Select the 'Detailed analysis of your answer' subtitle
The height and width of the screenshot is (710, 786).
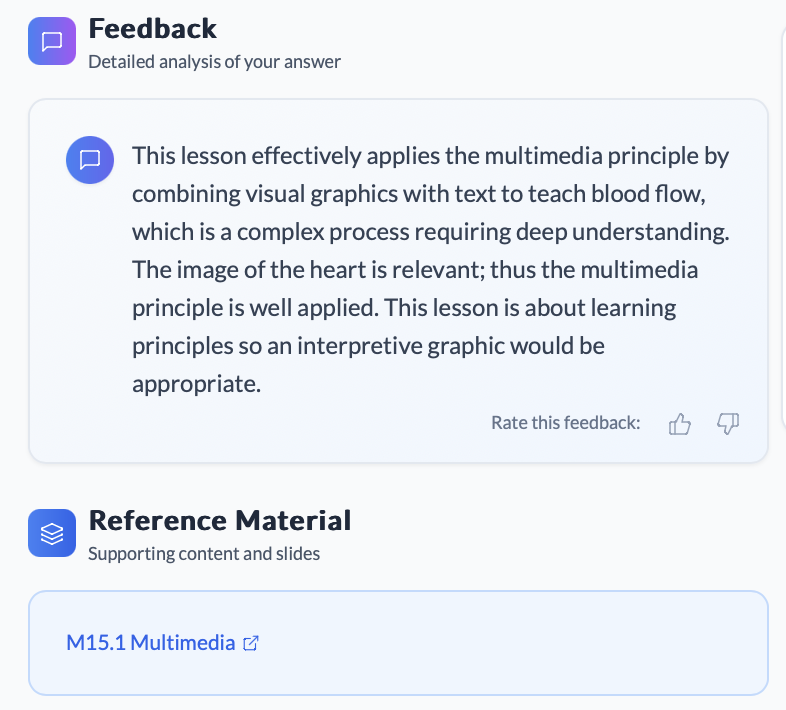pyautogui.click(x=214, y=62)
